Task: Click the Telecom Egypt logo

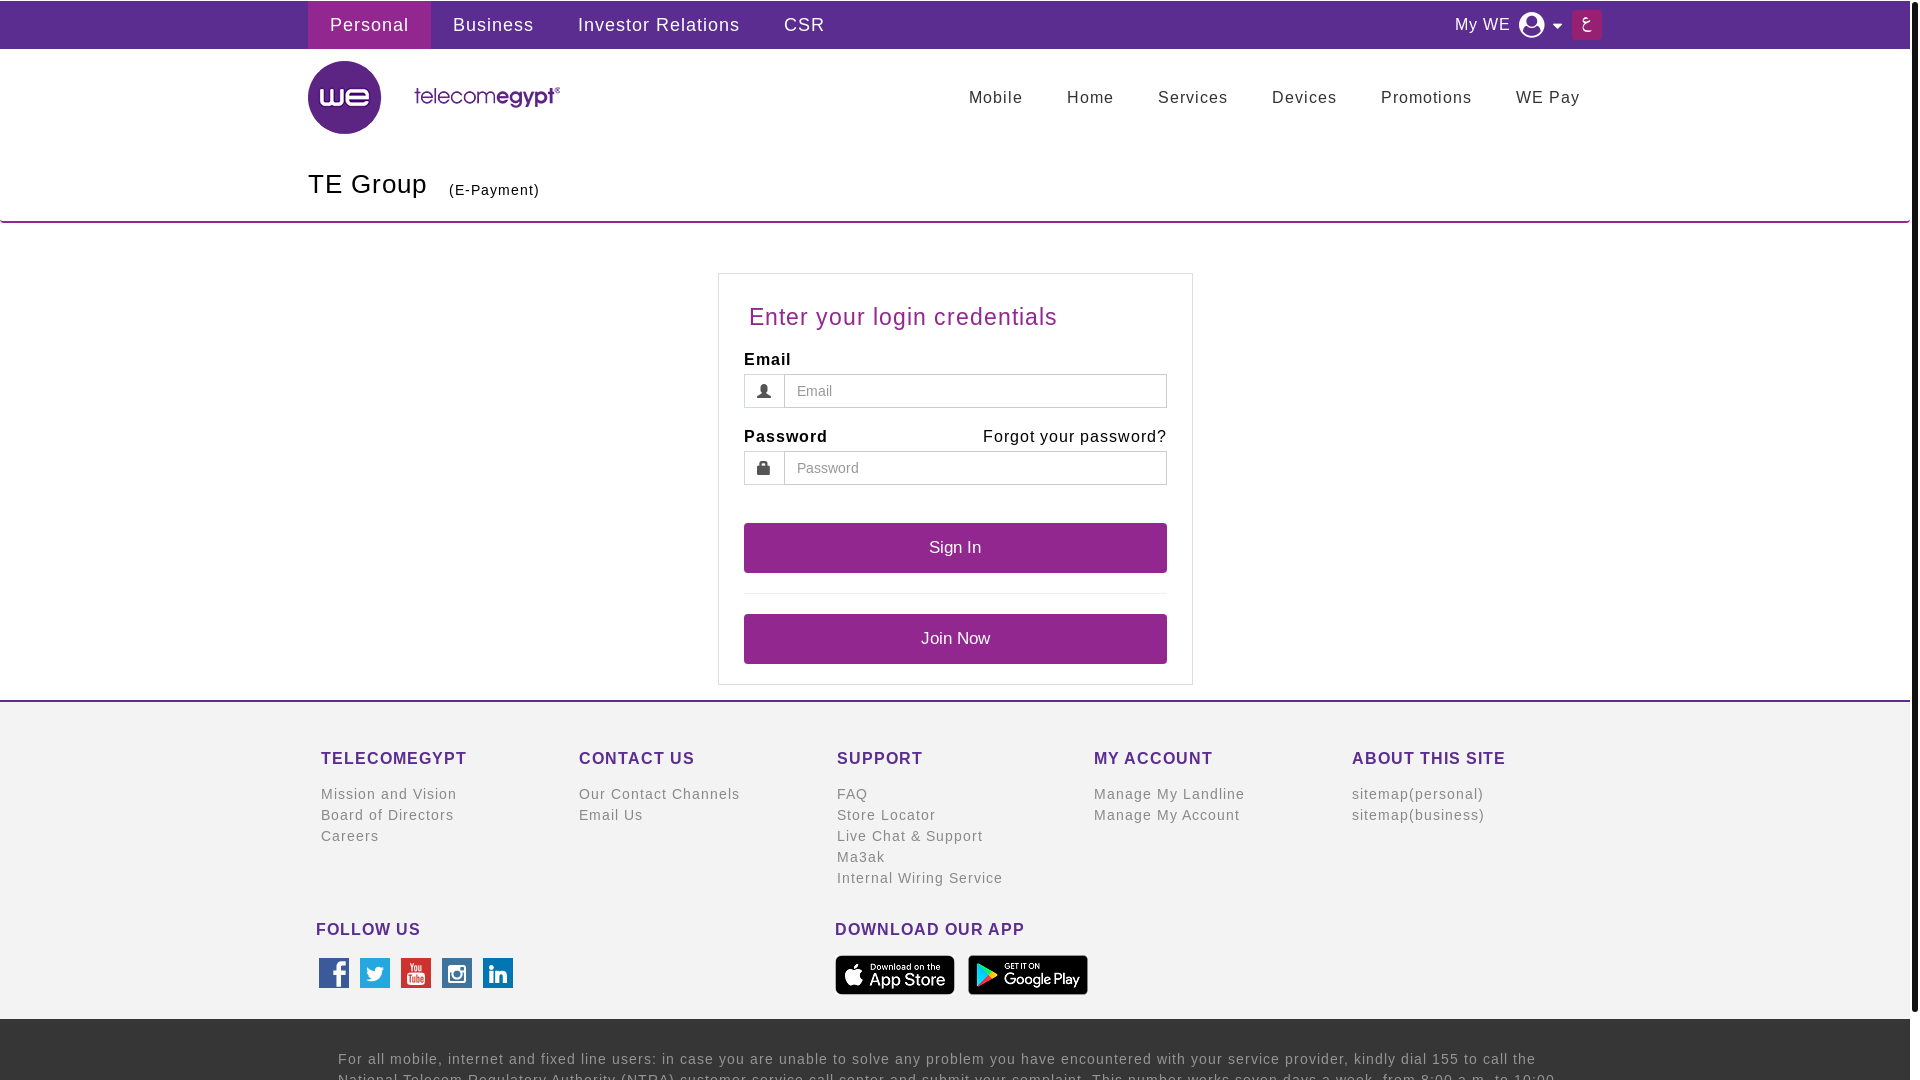Action: [487, 97]
